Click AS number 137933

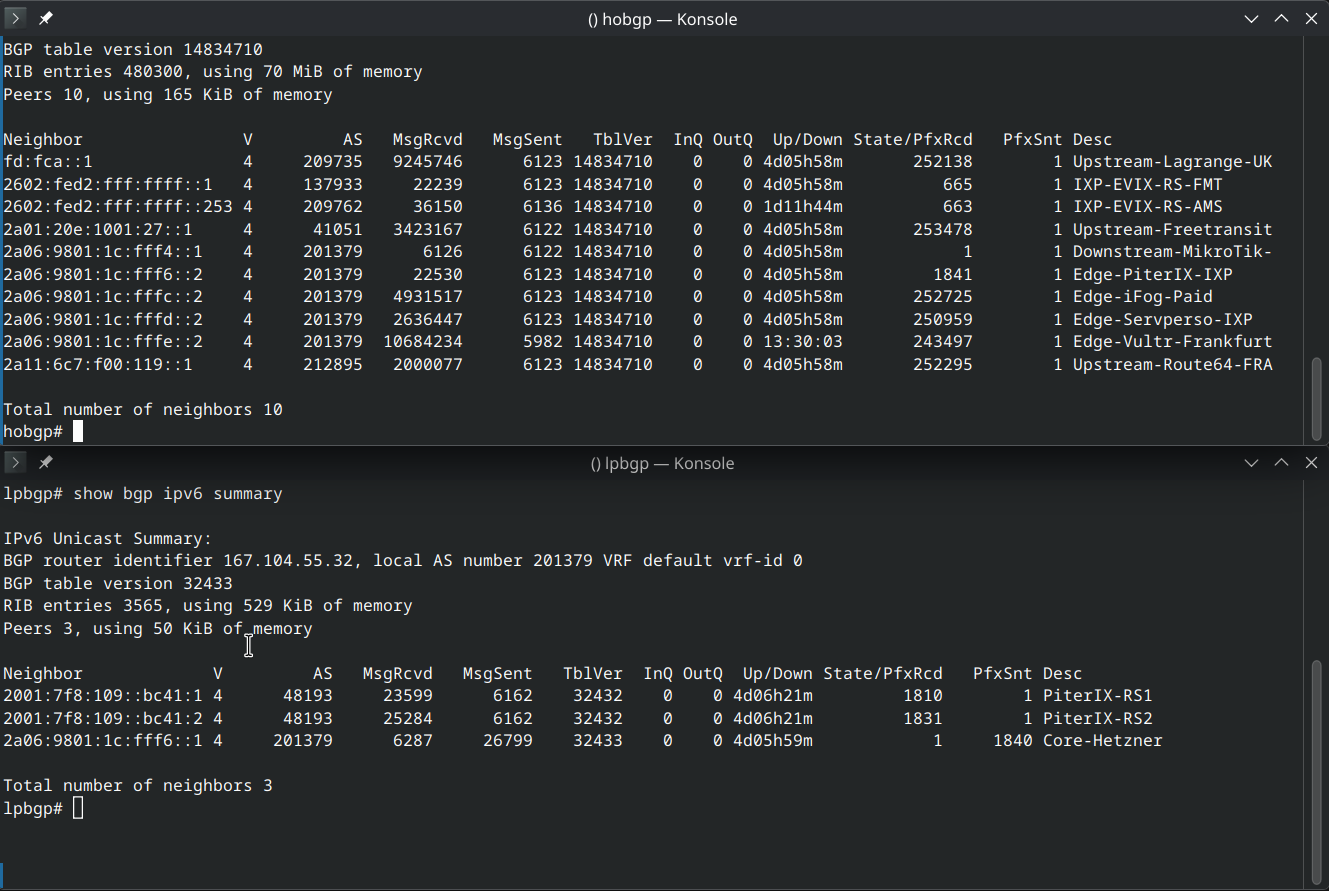coord(333,185)
